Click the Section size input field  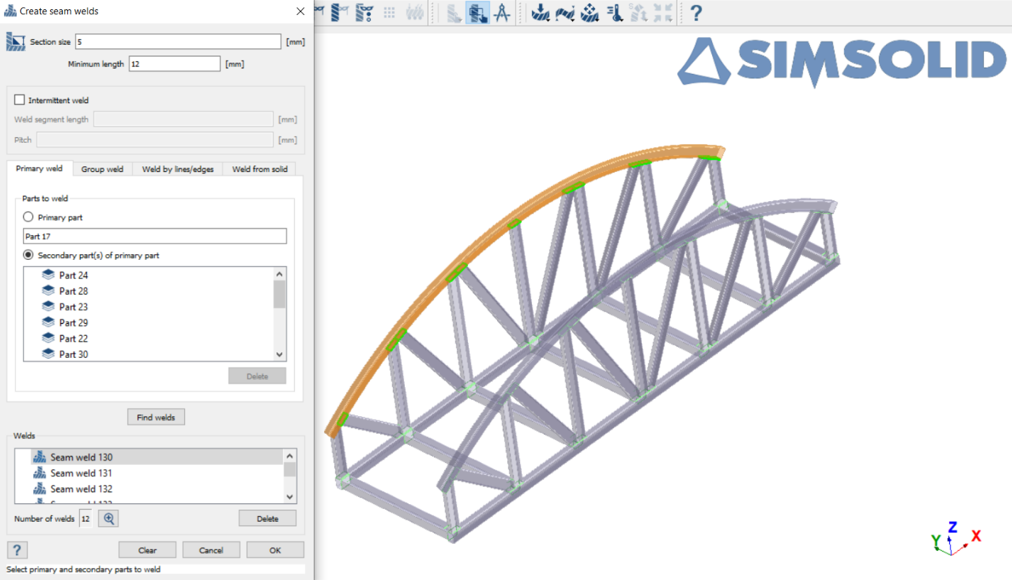coord(177,42)
